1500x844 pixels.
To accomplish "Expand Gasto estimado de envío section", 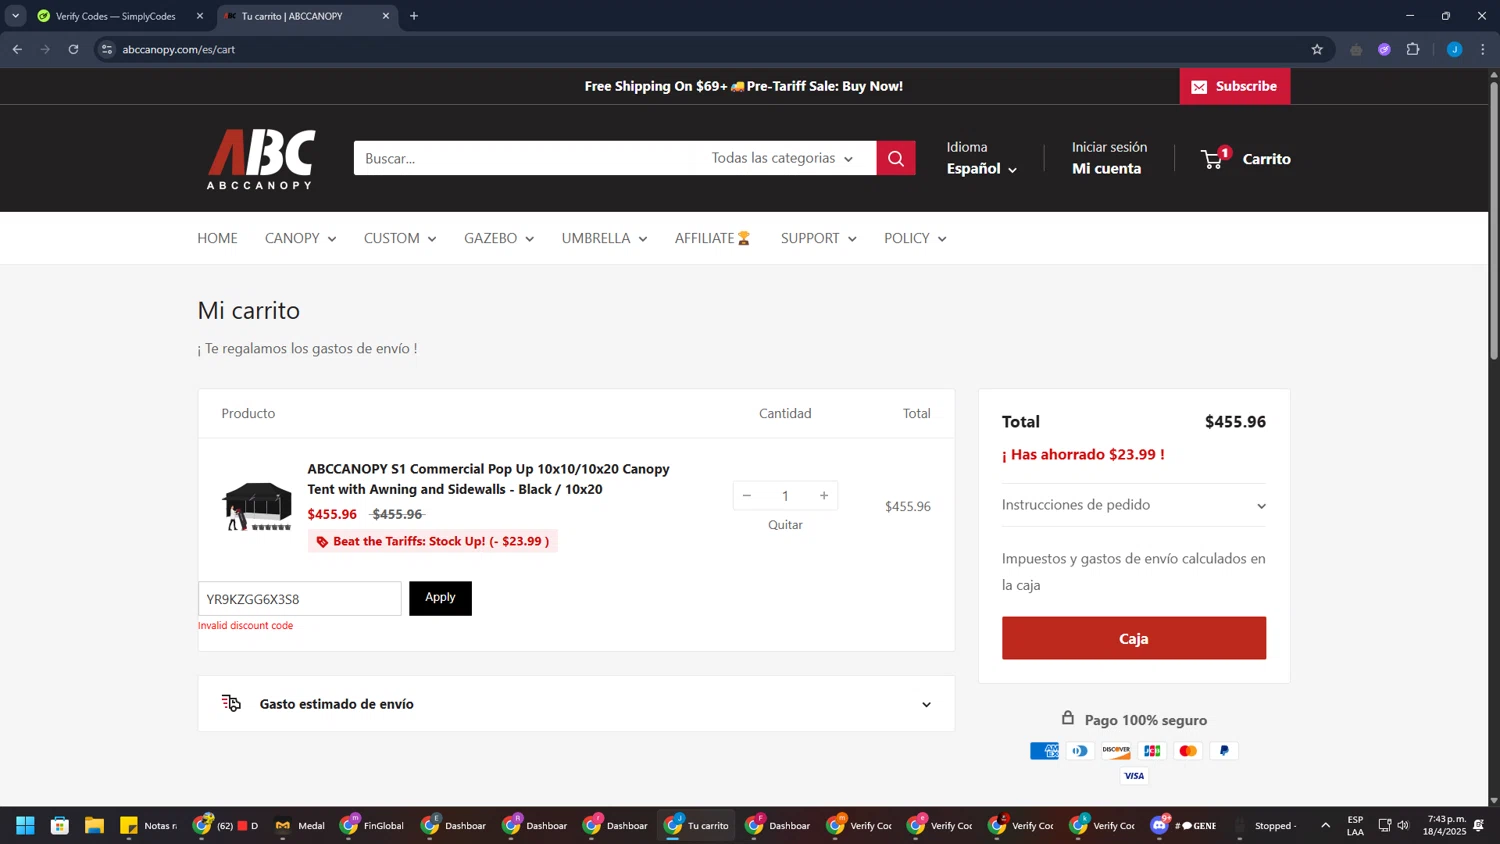I will click(x=576, y=704).
